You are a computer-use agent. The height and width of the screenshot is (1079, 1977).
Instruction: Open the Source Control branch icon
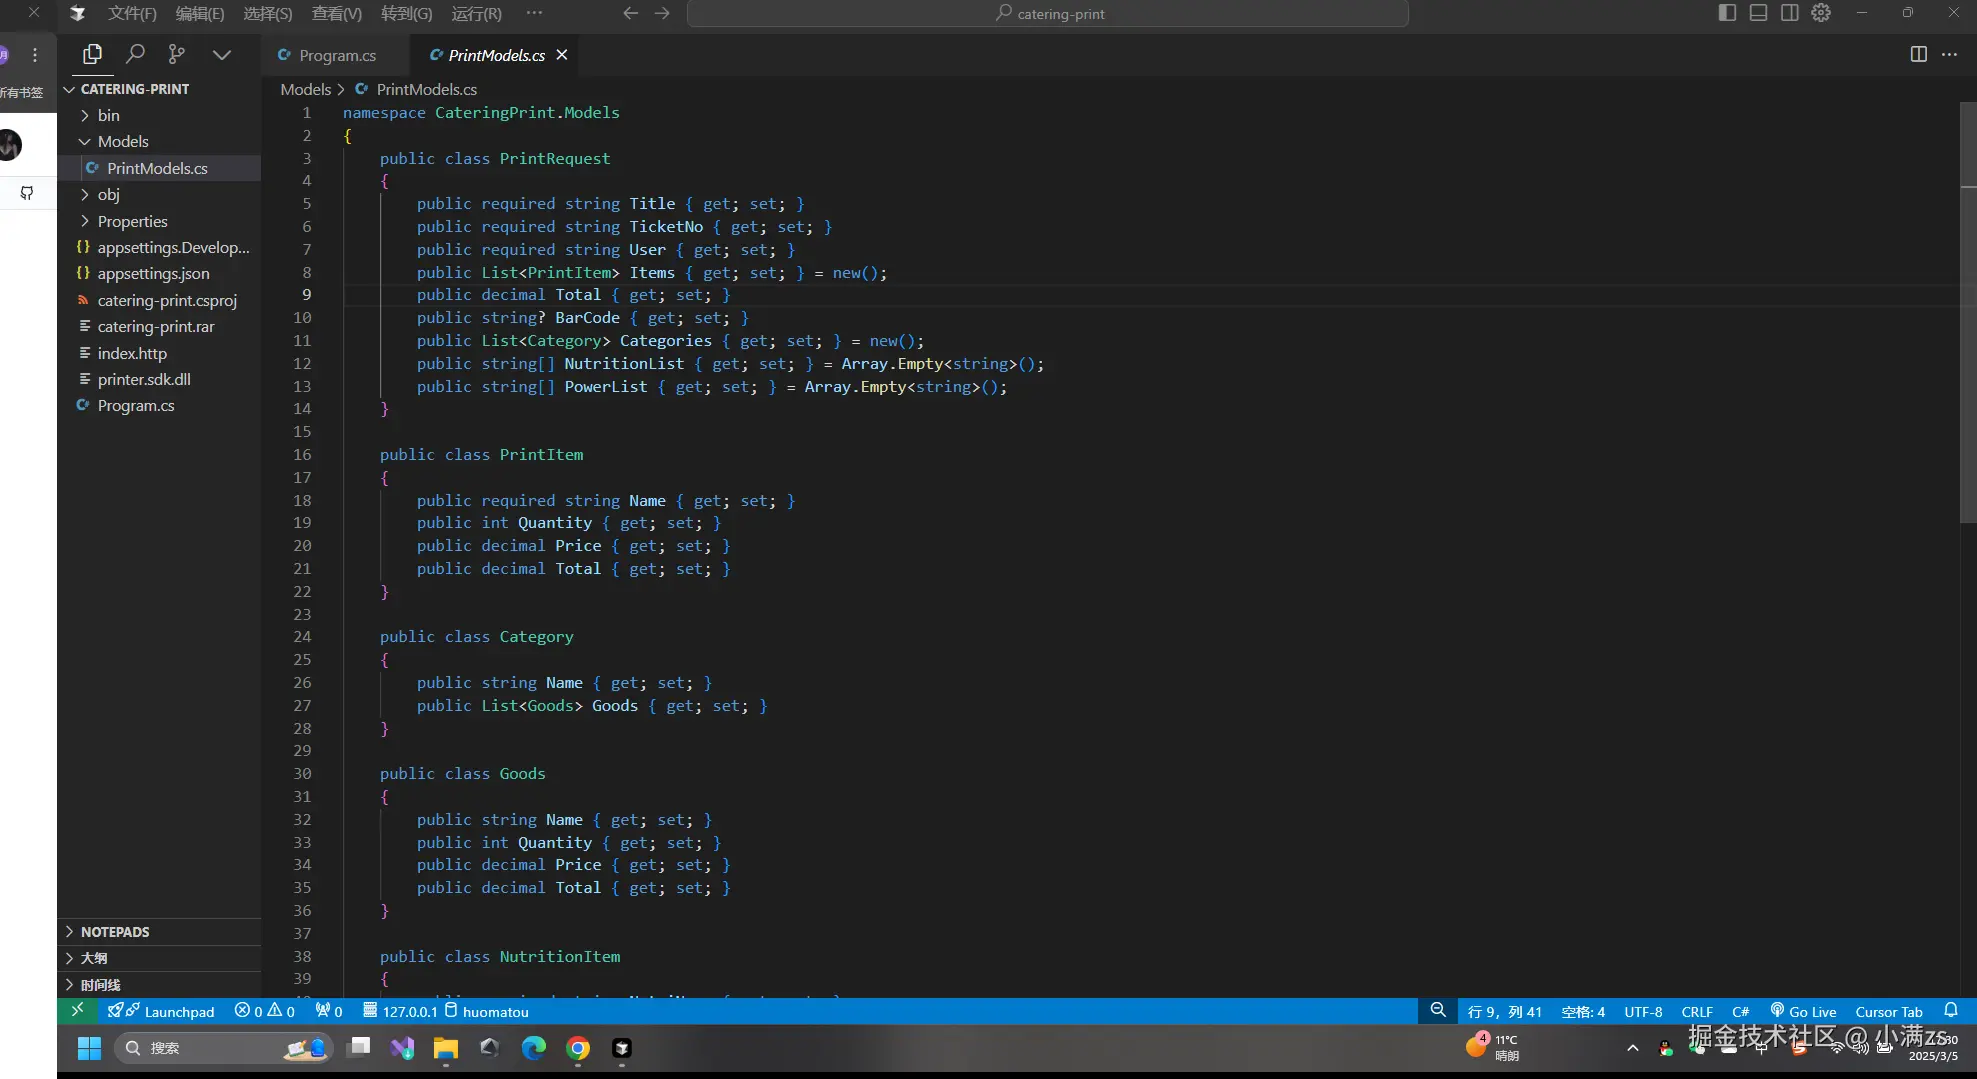177,54
